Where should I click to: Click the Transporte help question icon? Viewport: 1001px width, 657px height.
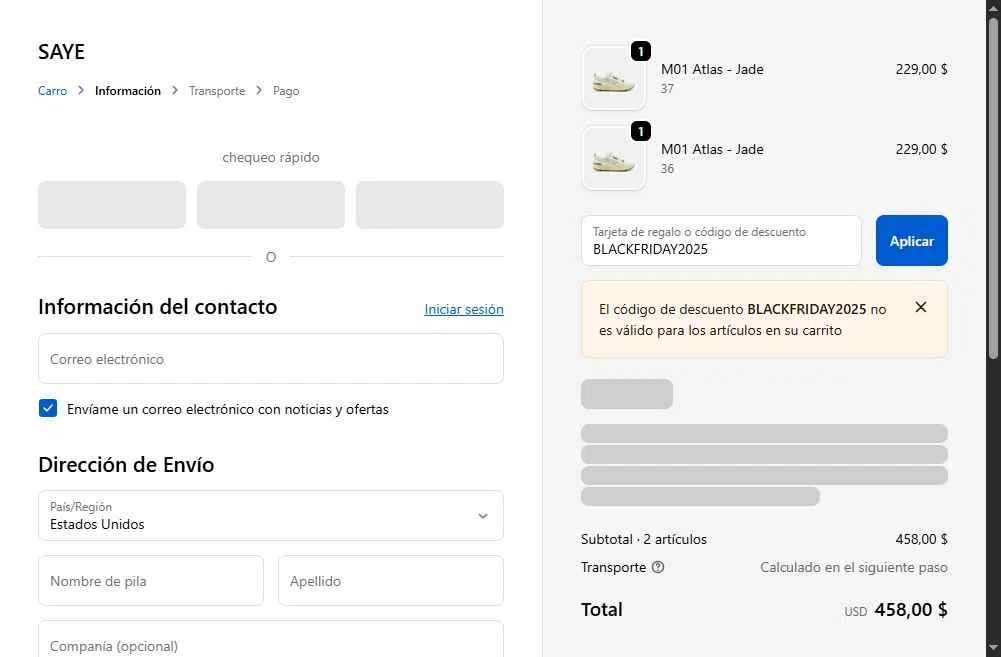(x=658, y=567)
